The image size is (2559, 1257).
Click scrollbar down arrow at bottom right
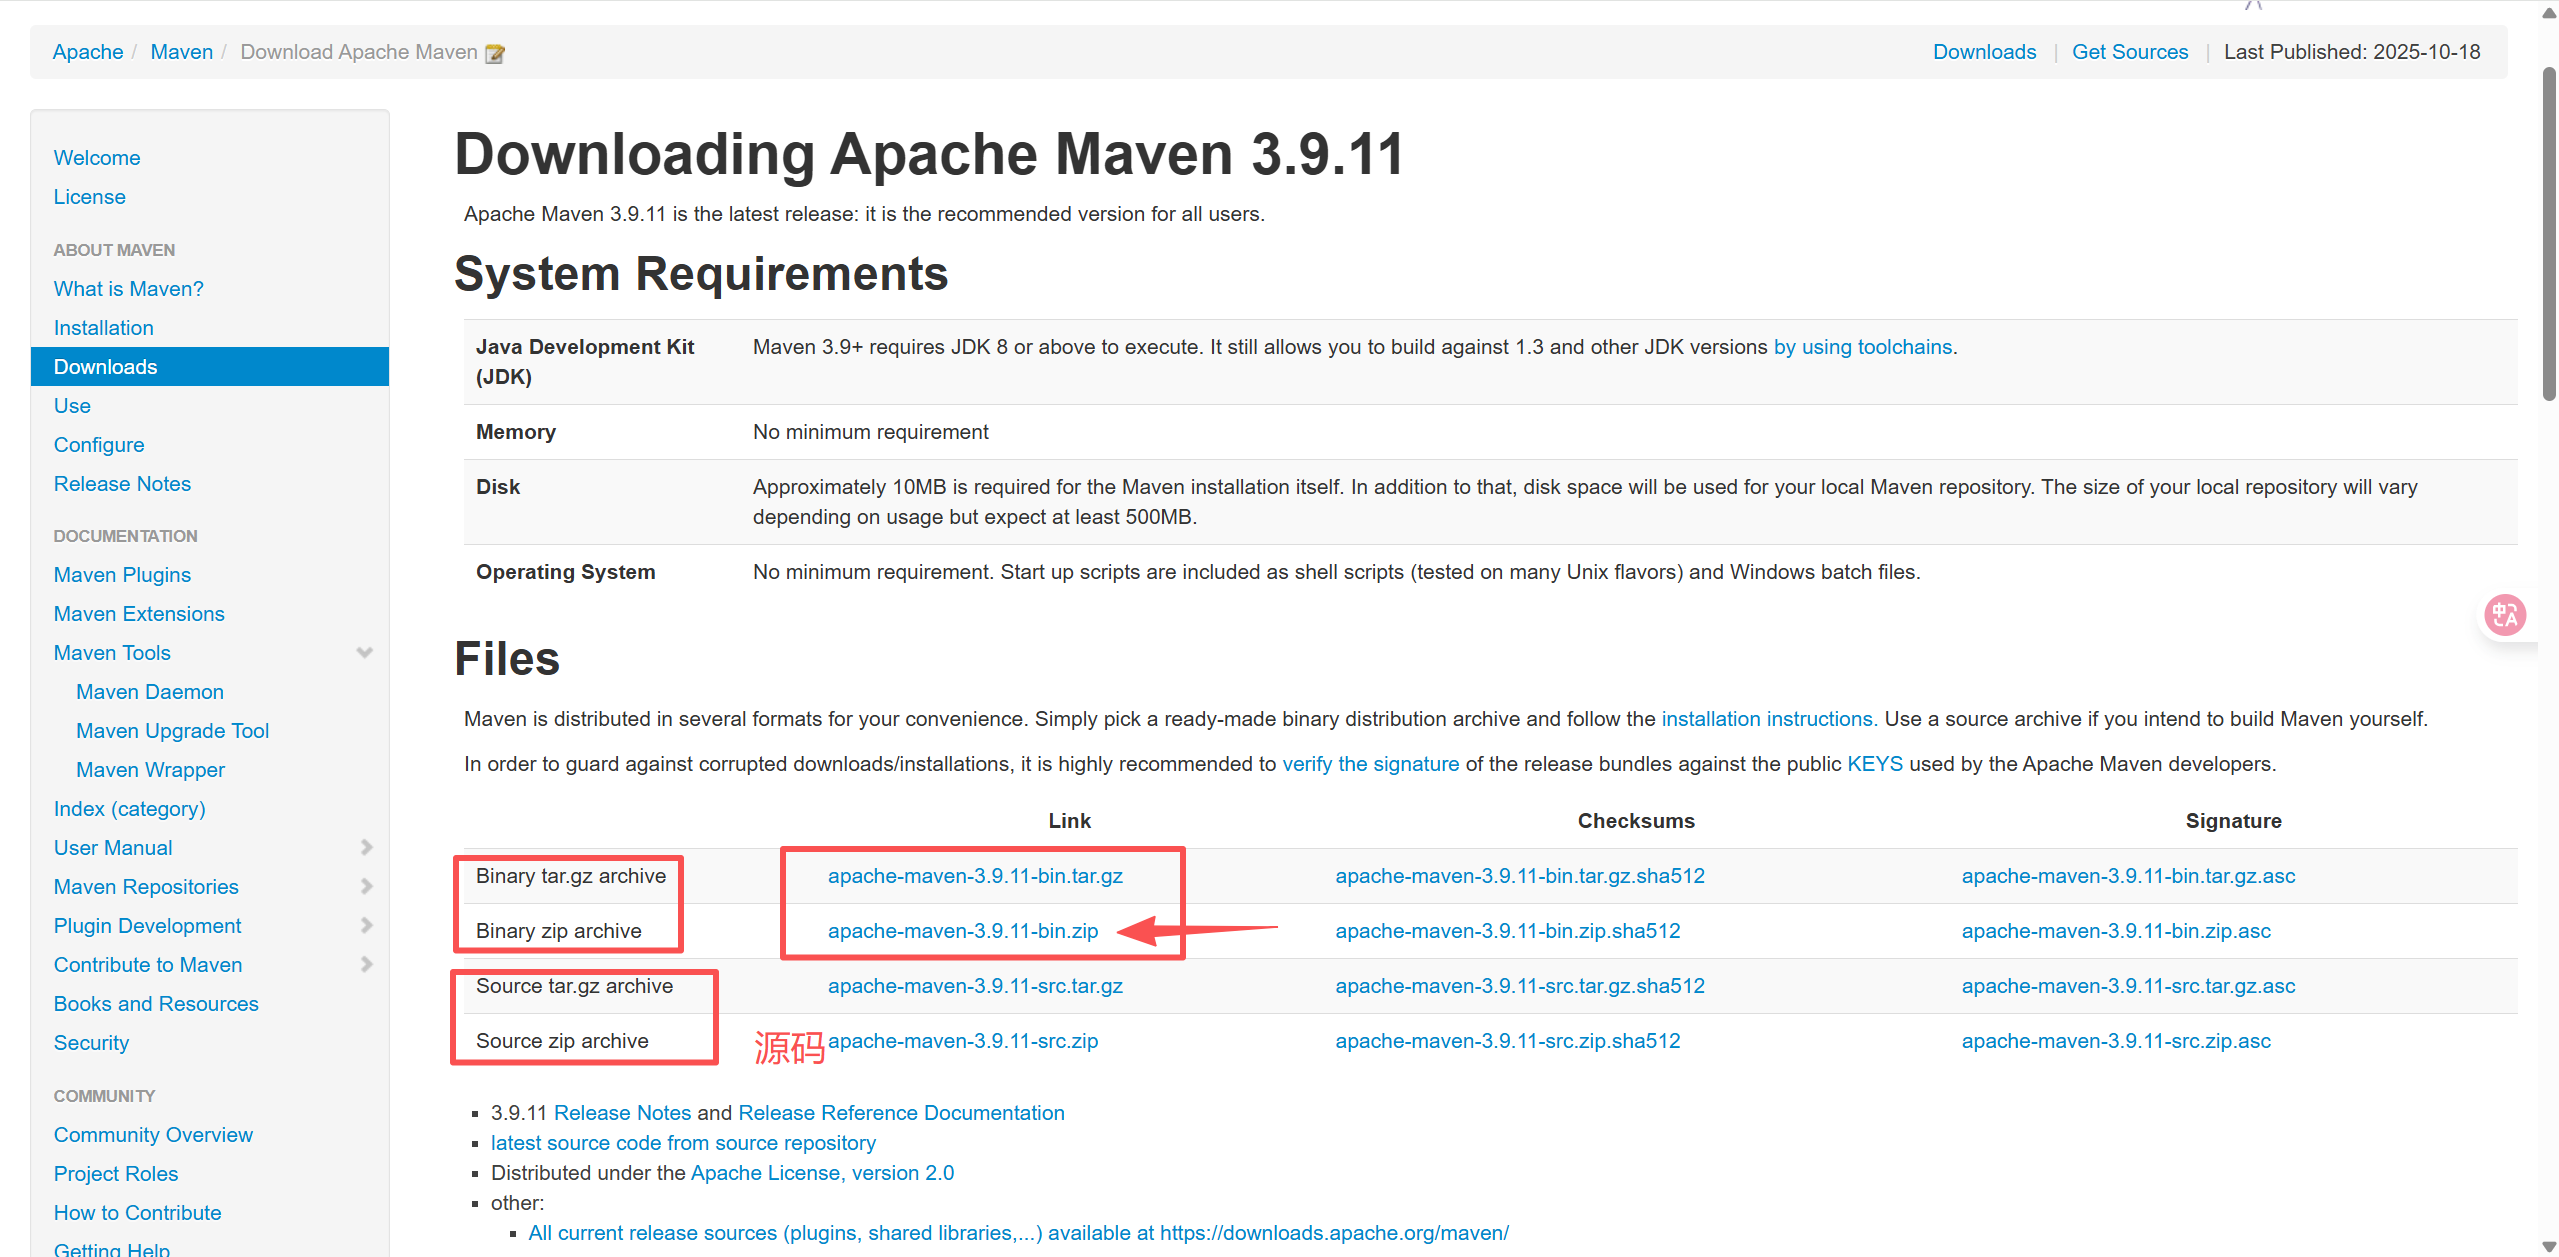tap(2548, 1245)
